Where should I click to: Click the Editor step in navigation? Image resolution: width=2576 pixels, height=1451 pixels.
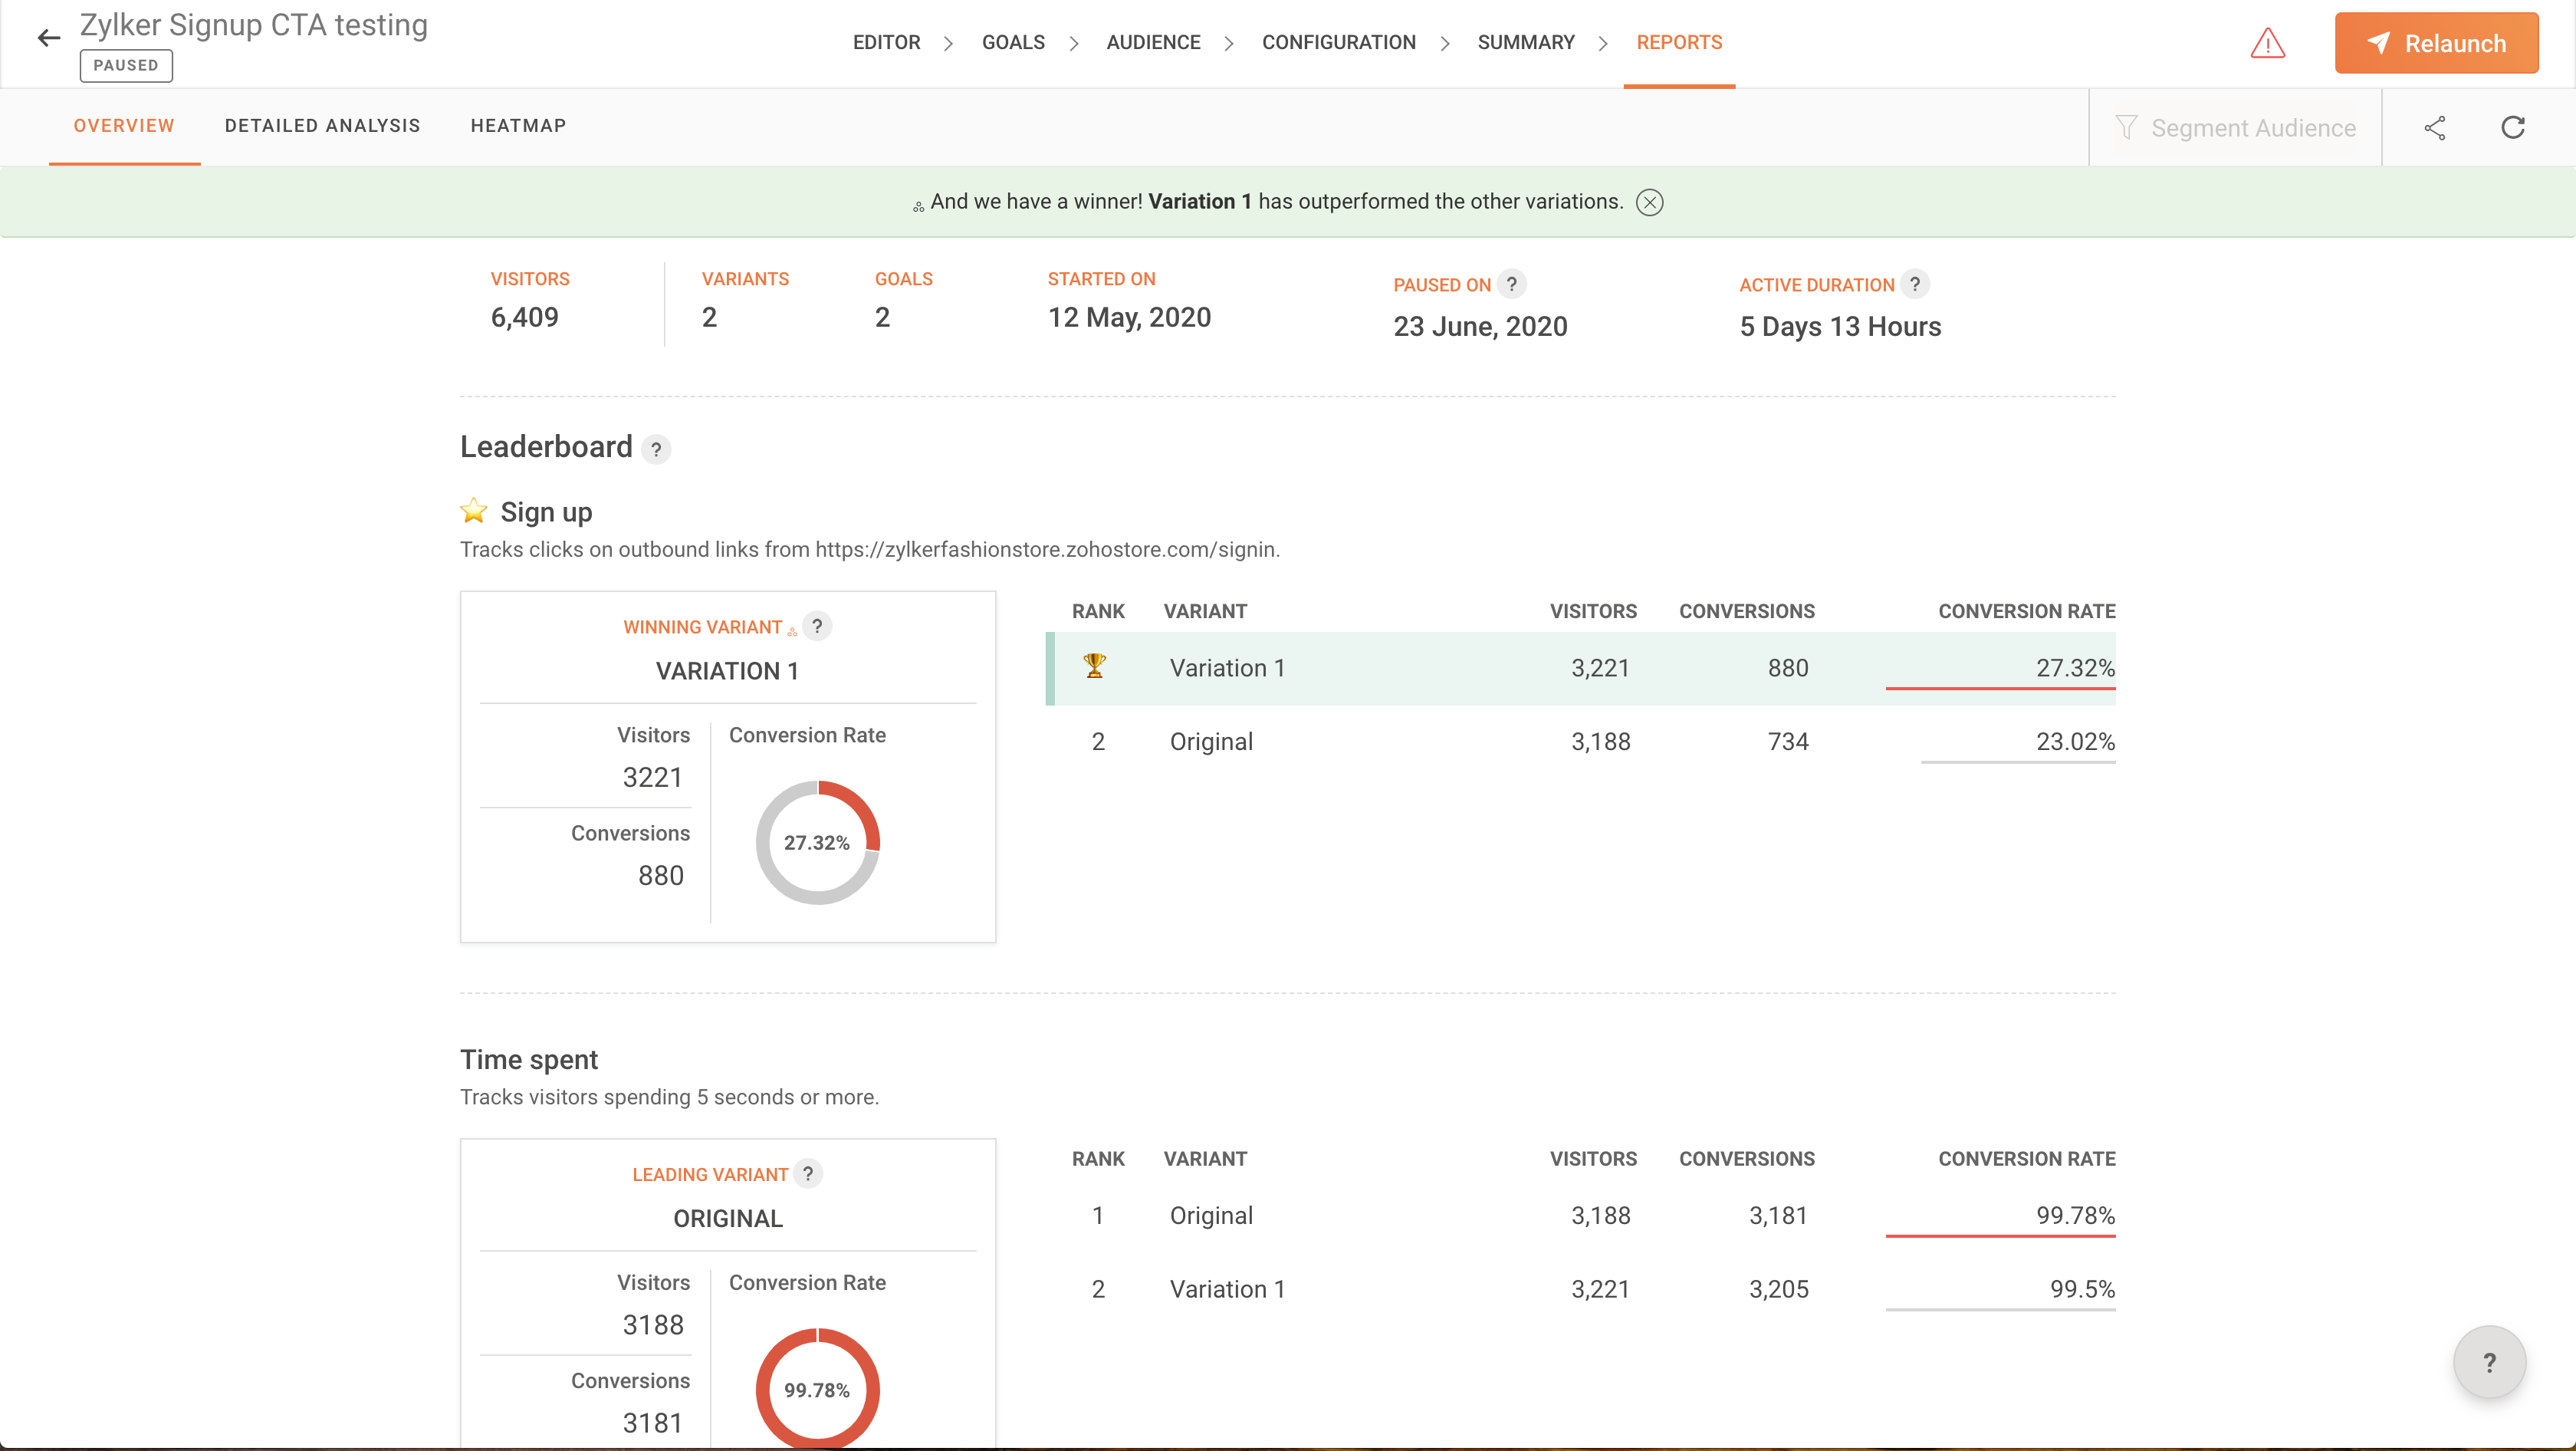pos(886,43)
